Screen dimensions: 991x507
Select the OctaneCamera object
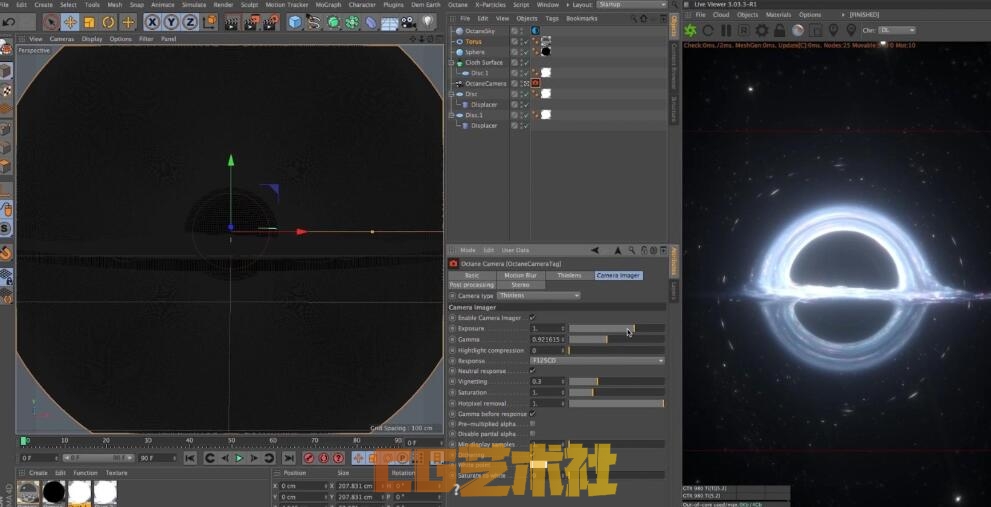click(485, 83)
